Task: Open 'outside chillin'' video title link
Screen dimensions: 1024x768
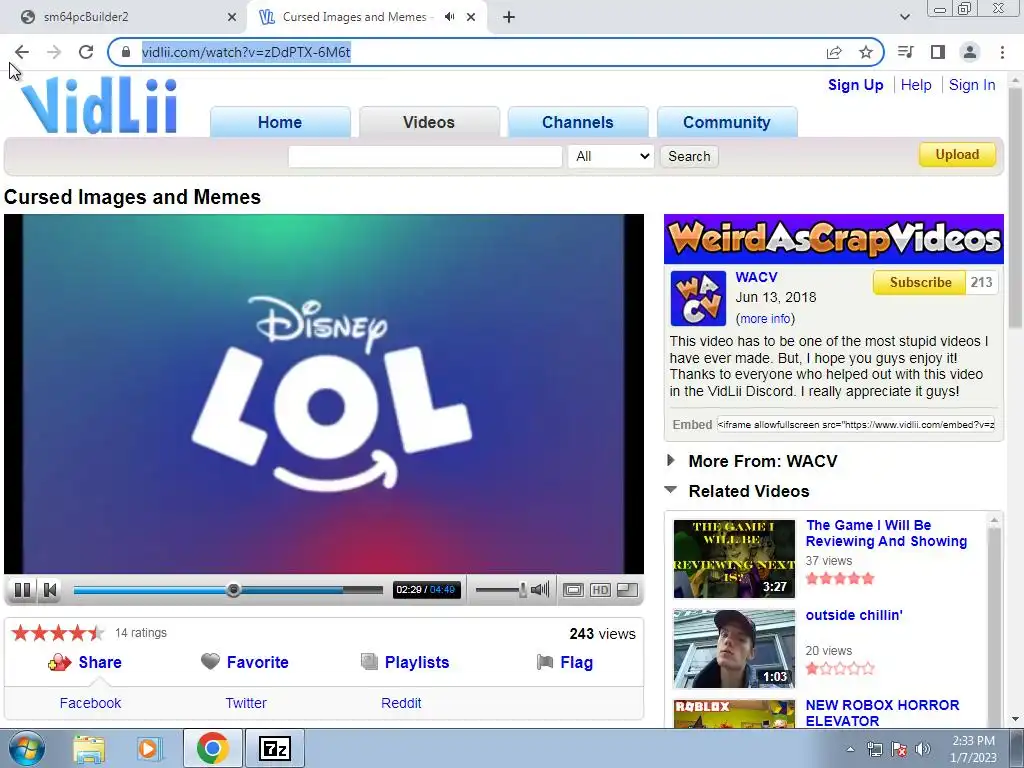Action: point(854,615)
